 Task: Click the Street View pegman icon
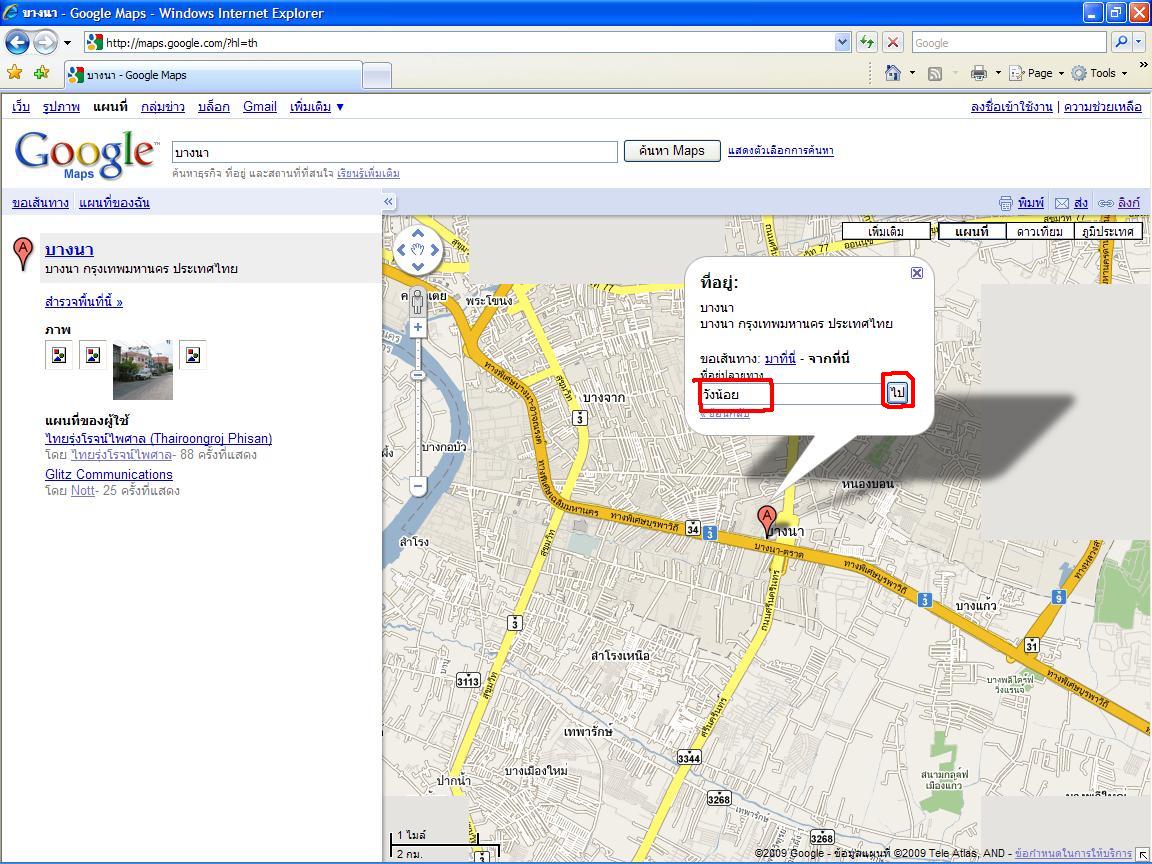(417, 300)
